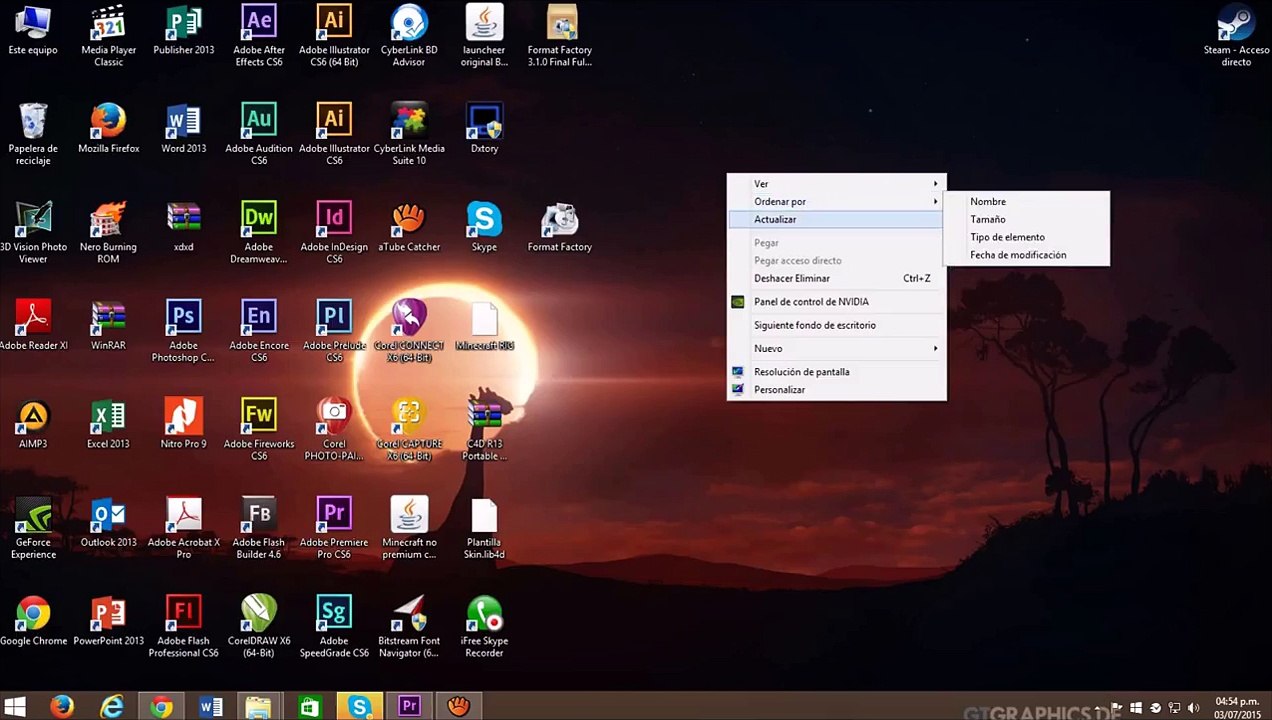The height and width of the screenshot is (720, 1272).
Task: Sort by Fecha de modificación
Action: coord(1026,255)
